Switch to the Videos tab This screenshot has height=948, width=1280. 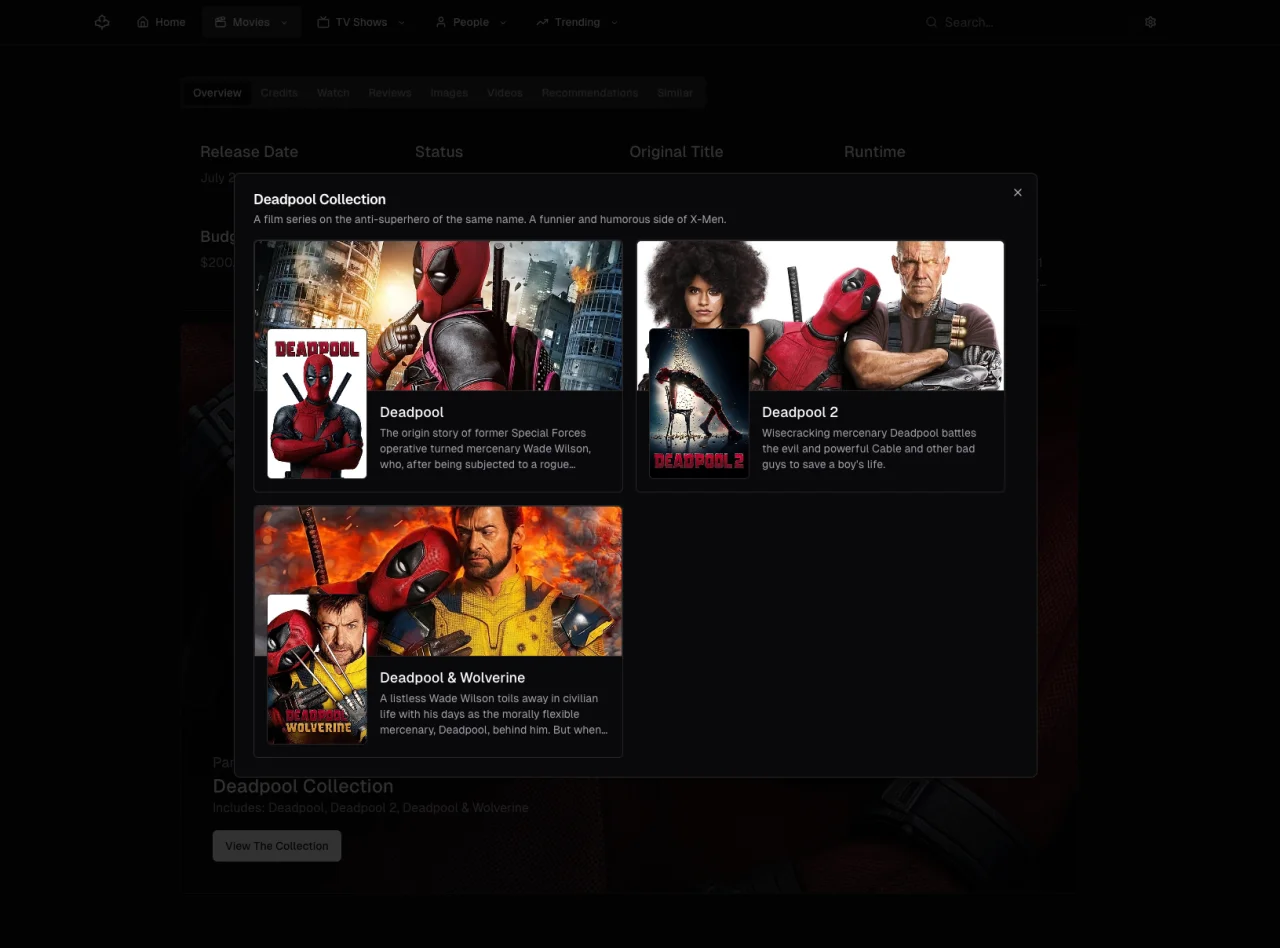(x=505, y=93)
